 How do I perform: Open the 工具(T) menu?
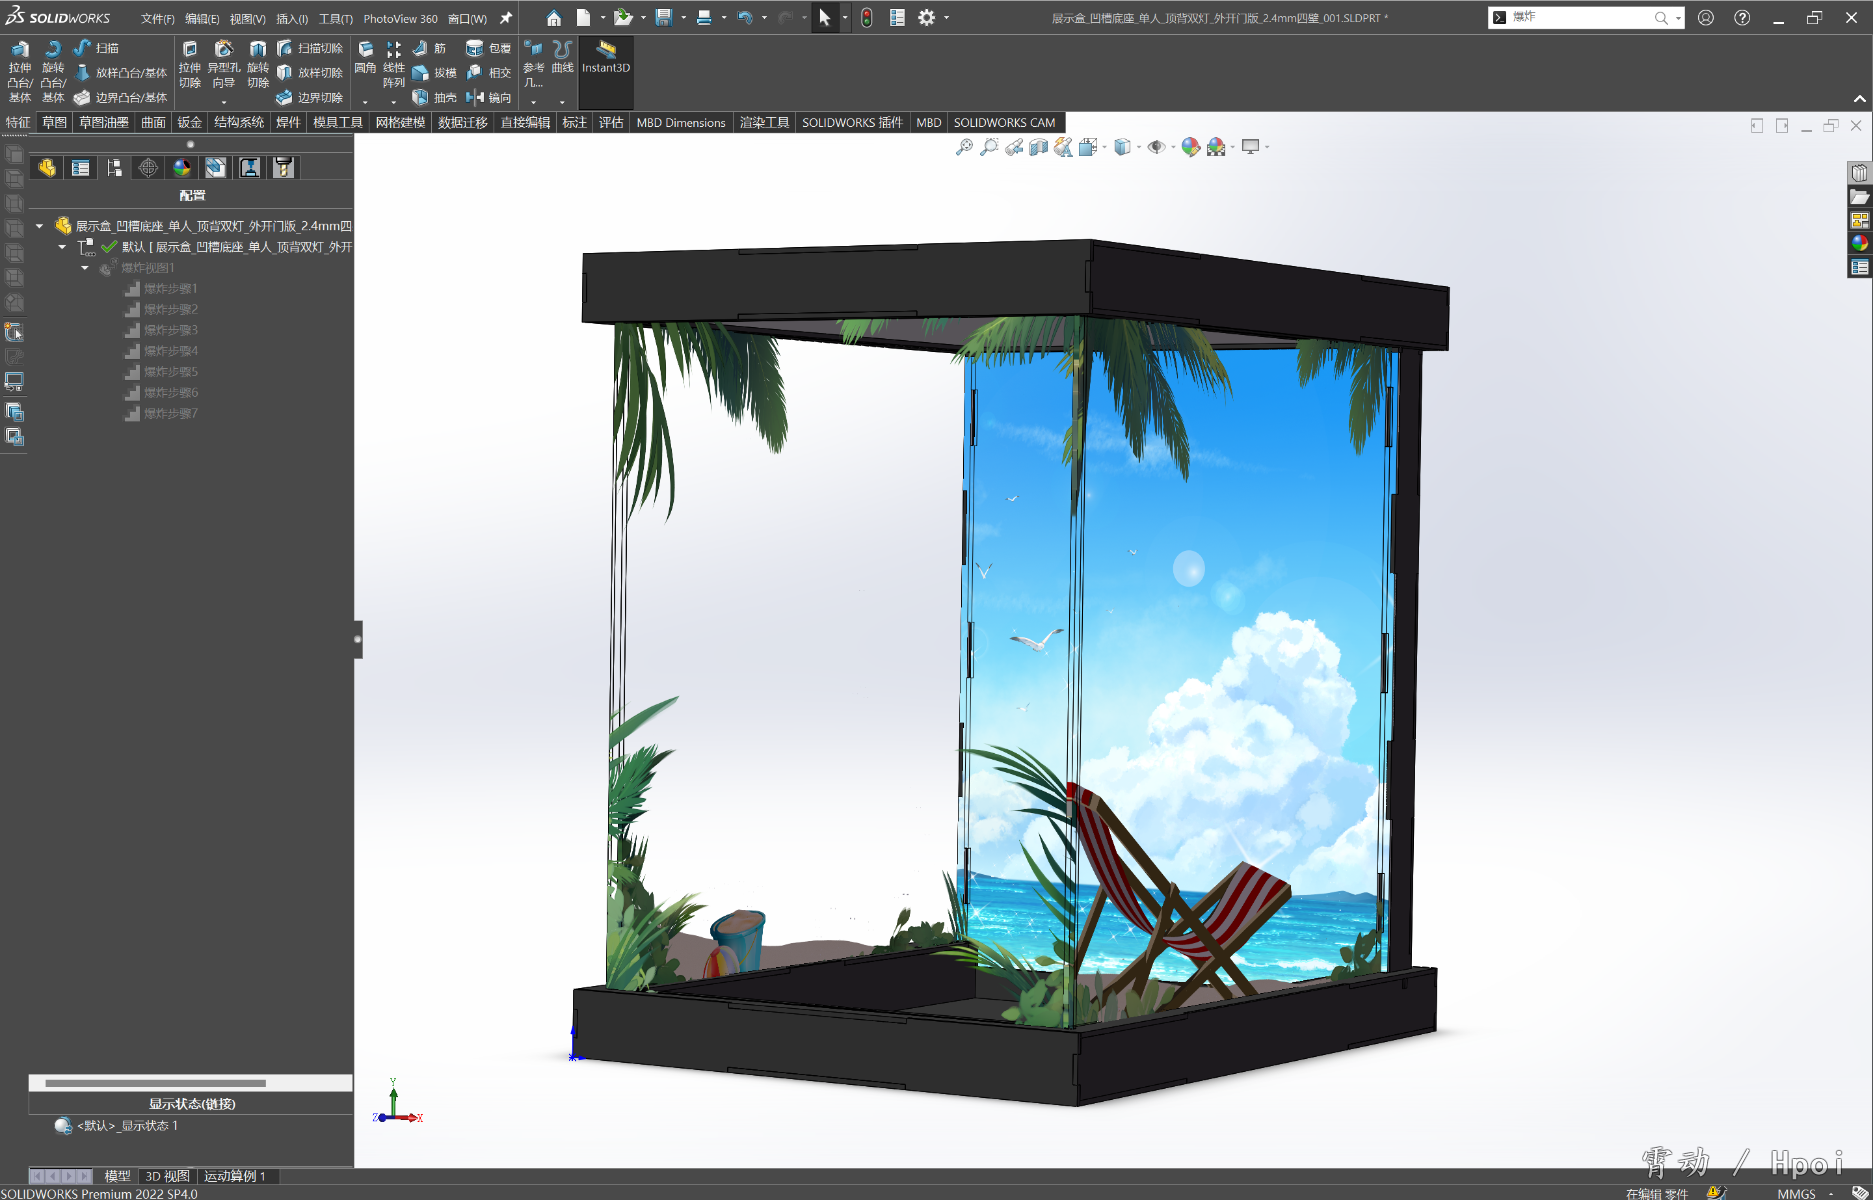point(335,19)
